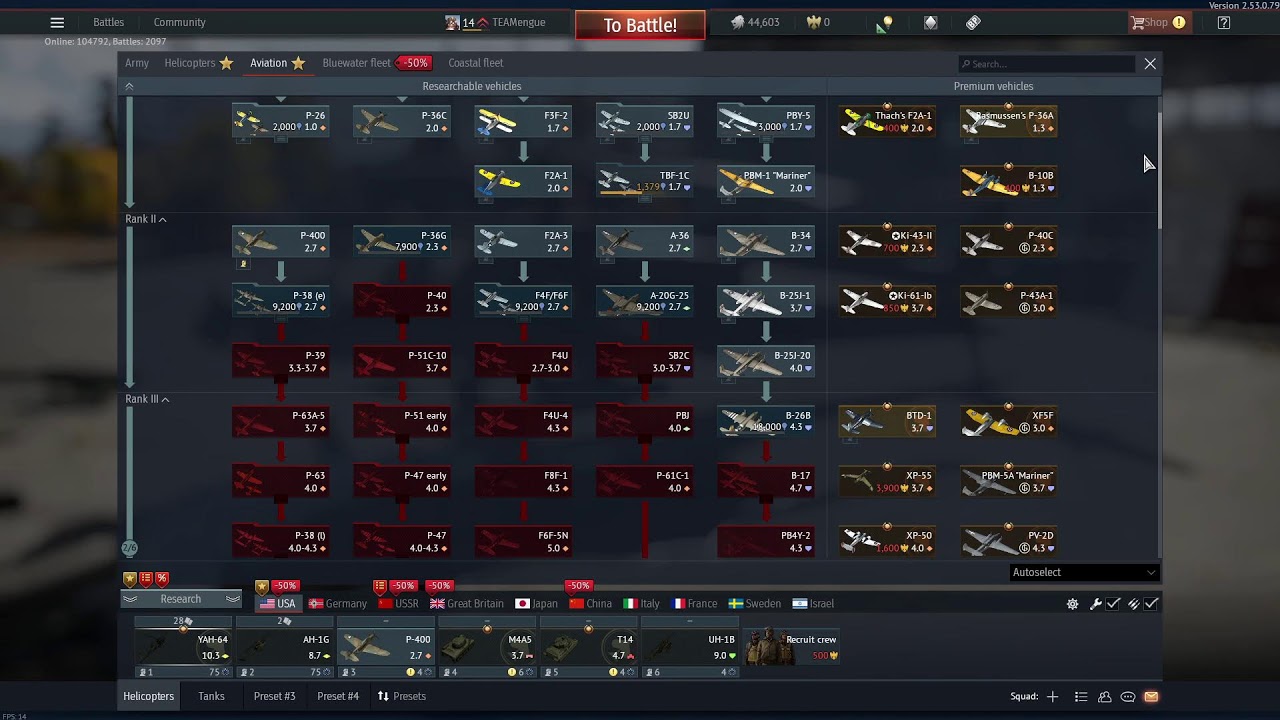Close the research tree window
This screenshot has width=1280, height=720.
(x=1150, y=64)
